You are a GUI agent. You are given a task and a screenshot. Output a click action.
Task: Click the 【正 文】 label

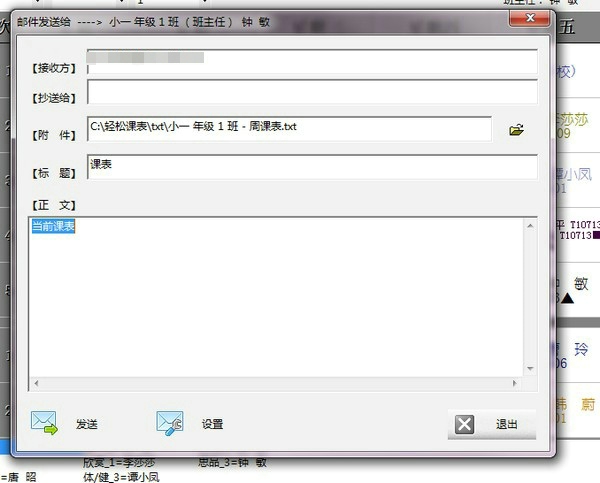[x=54, y=206]
